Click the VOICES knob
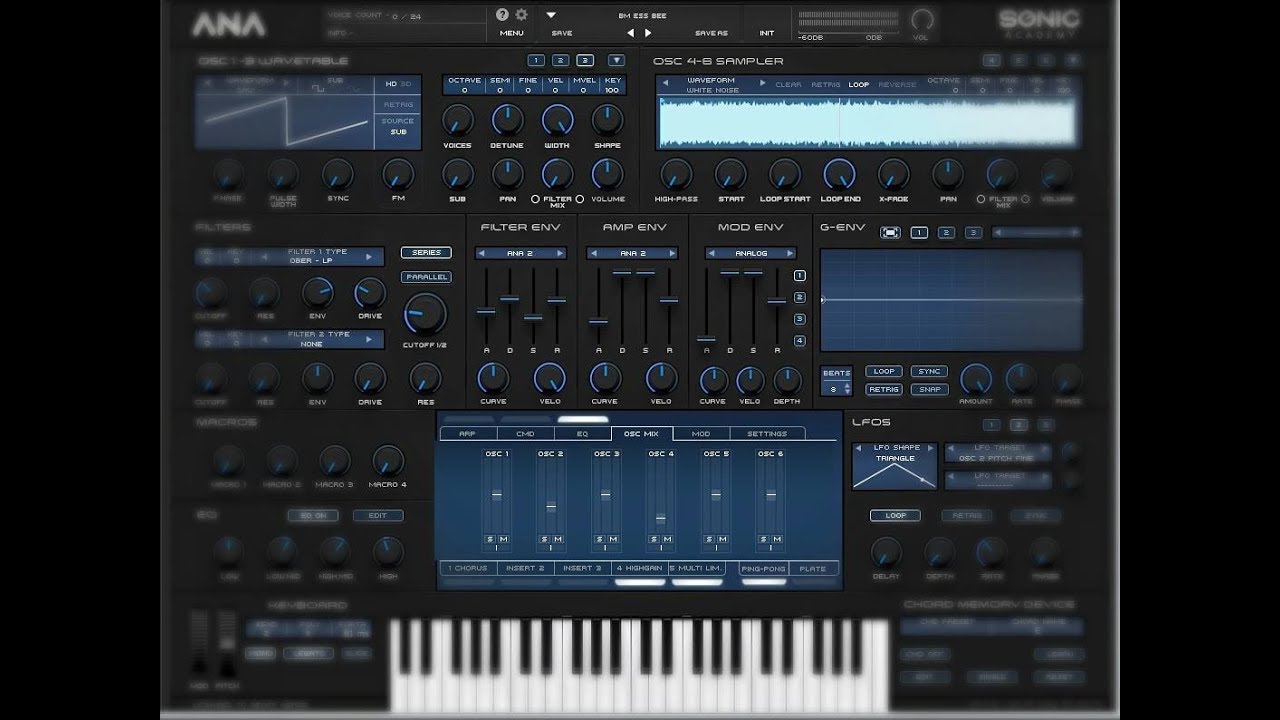 [457, 121]
